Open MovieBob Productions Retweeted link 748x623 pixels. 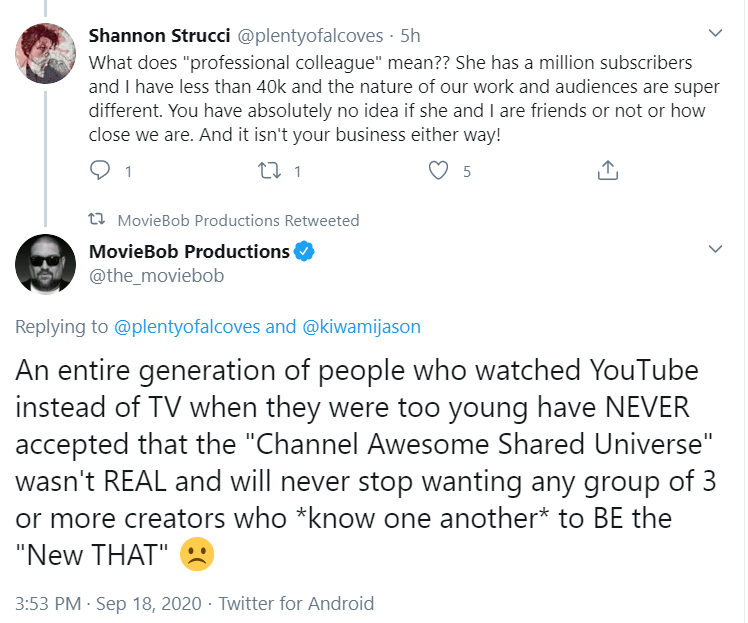[x=238, y=220]
